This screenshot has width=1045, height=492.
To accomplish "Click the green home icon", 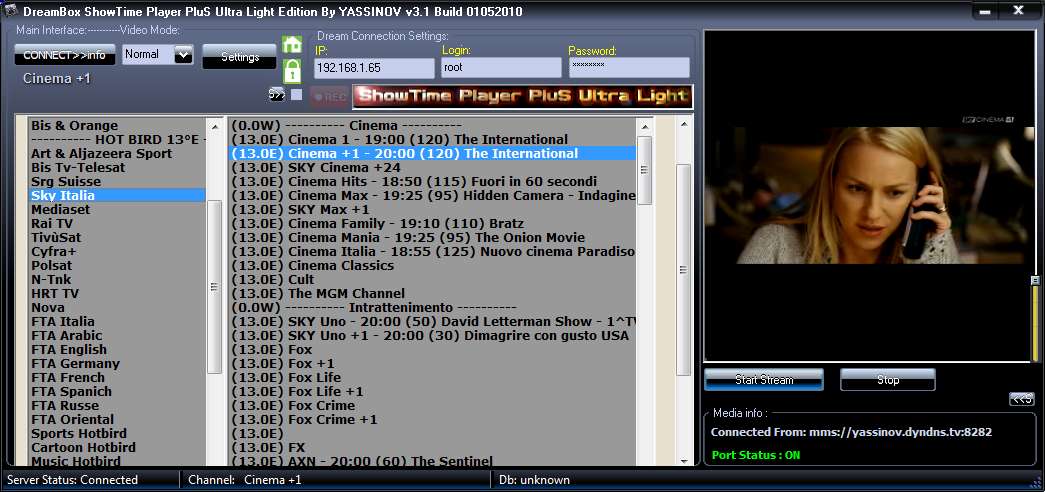I will pos(292,45).
